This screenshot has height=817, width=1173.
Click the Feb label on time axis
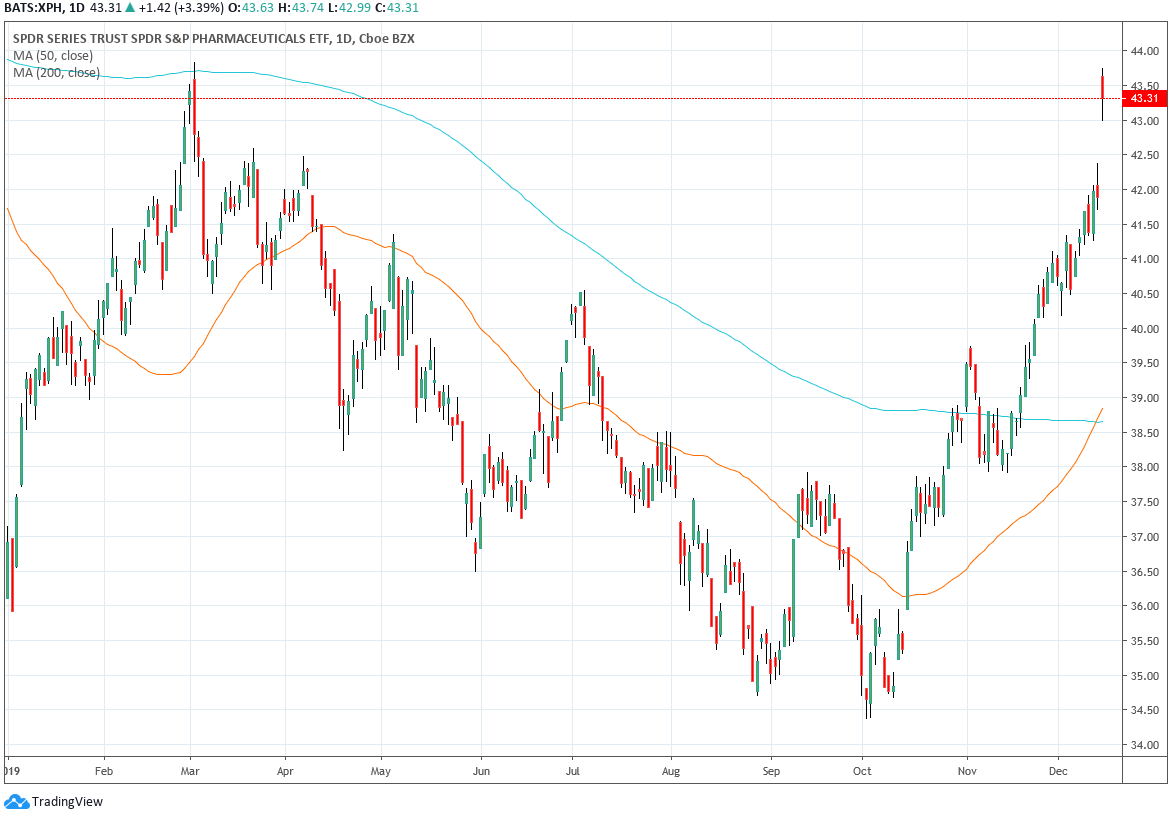pos(104,771)
